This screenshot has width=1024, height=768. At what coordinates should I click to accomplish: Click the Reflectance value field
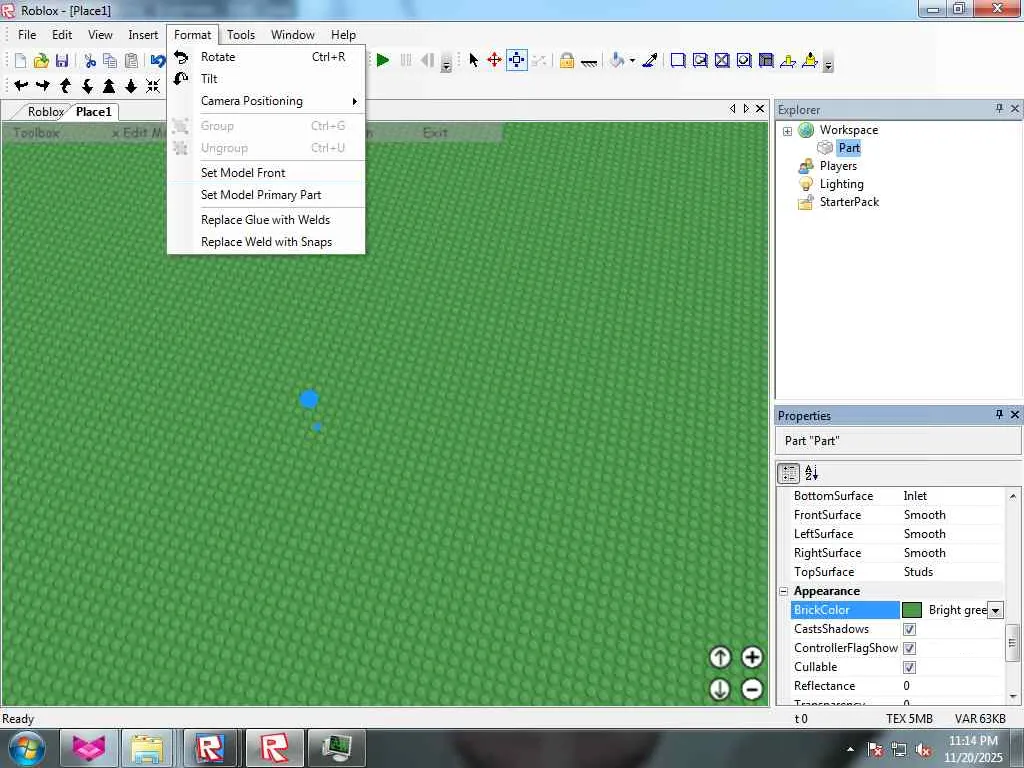(x=952, y=686)
